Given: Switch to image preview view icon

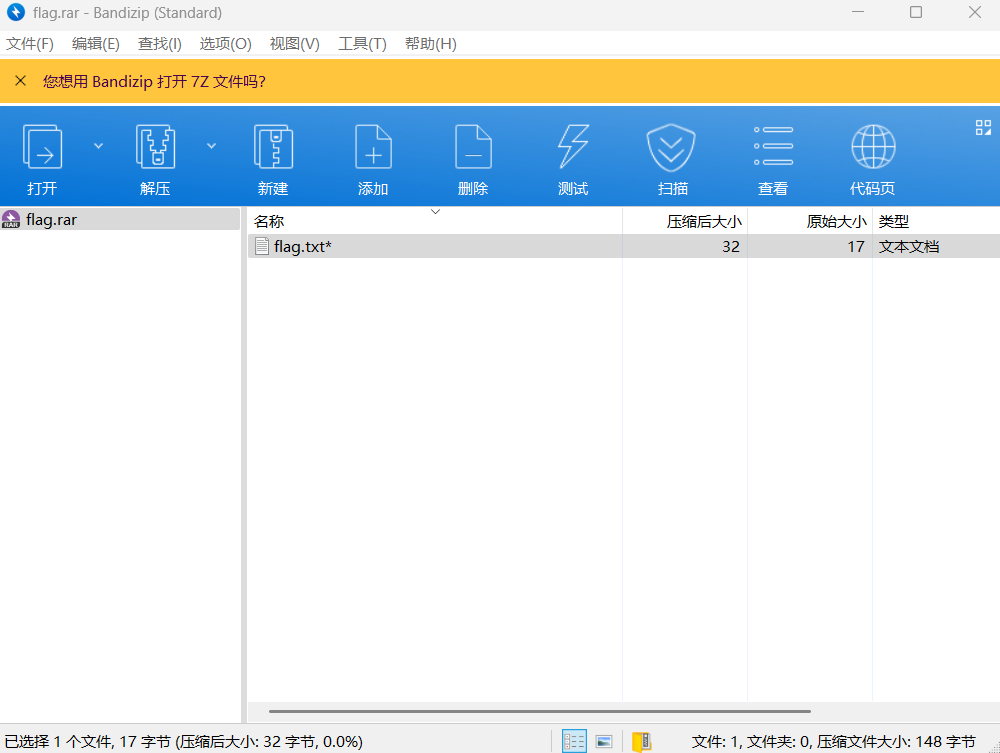Looking at the screenshot, I should point(604,742).
